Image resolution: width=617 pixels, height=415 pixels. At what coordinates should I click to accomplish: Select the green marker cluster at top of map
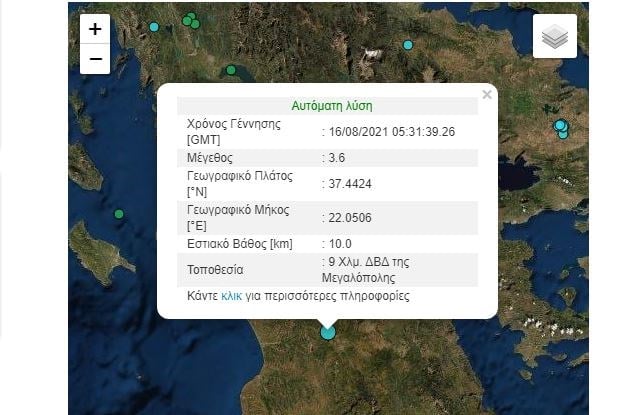[191, 21]
